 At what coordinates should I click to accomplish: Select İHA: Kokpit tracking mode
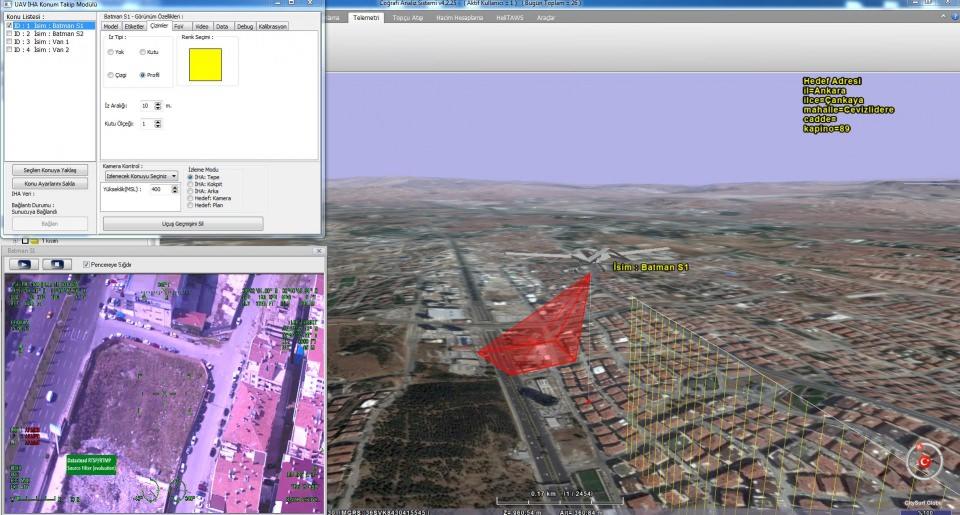click(x=190, y=184)
